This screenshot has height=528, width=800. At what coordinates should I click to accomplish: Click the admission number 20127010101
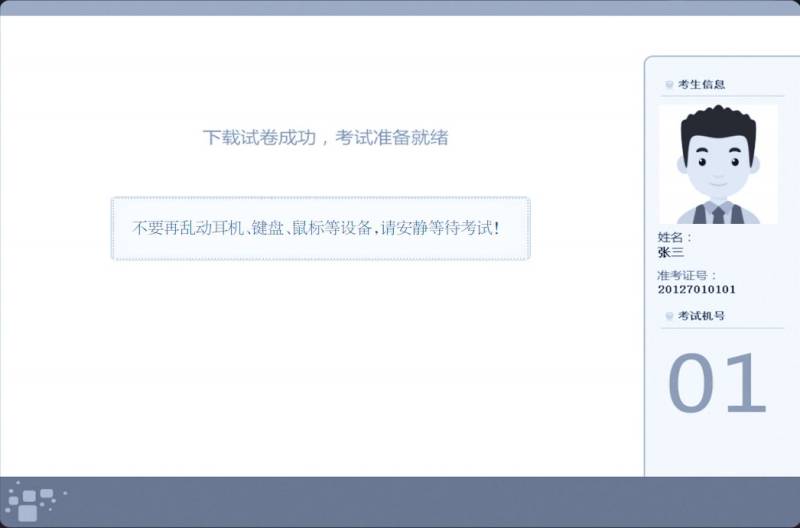tap(696, 289)
